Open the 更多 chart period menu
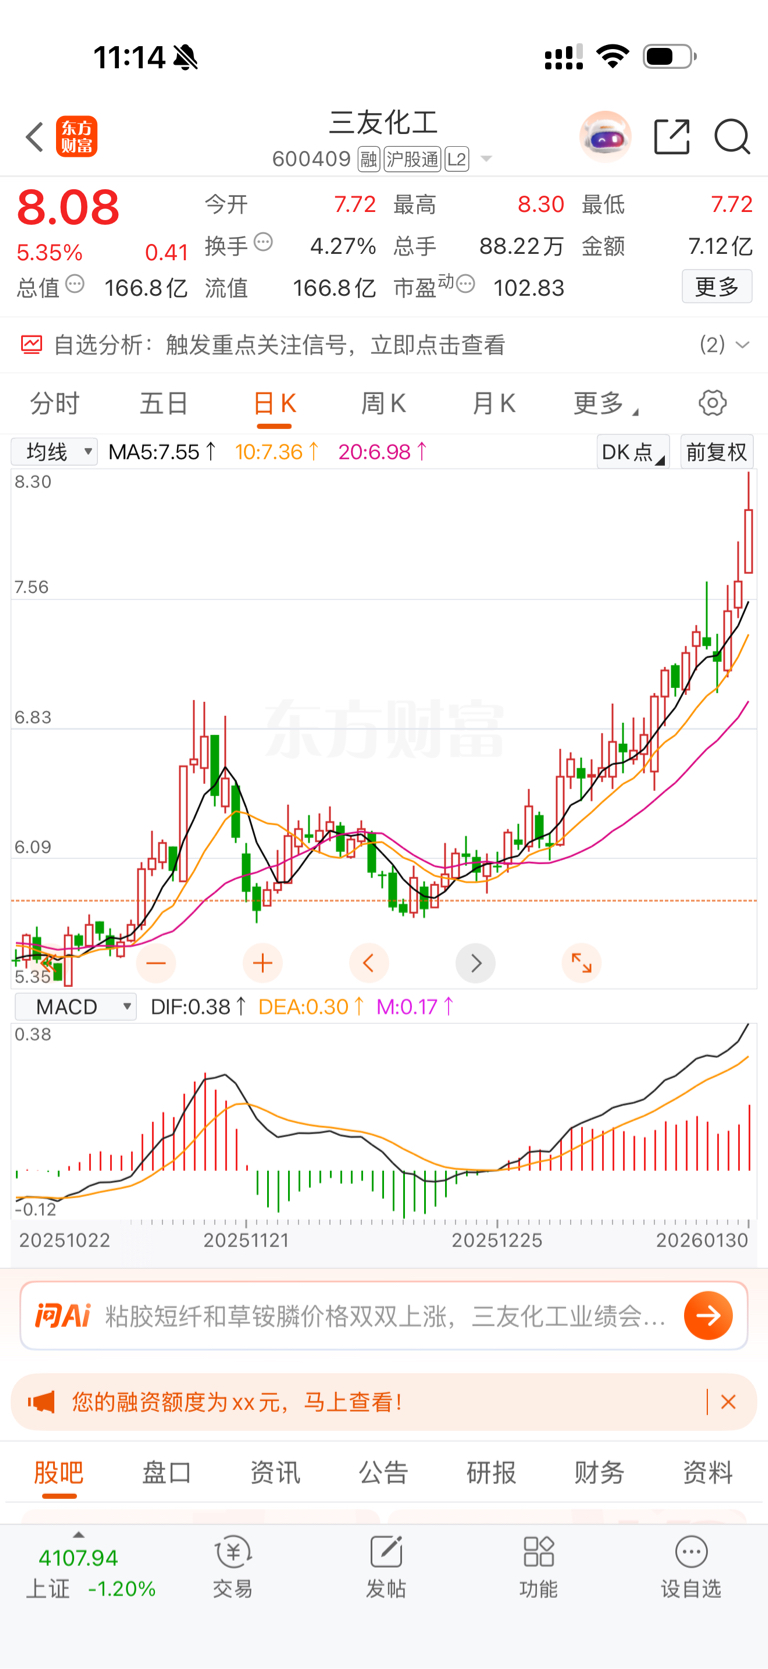 pyautogui.click(x=605, y=403)
